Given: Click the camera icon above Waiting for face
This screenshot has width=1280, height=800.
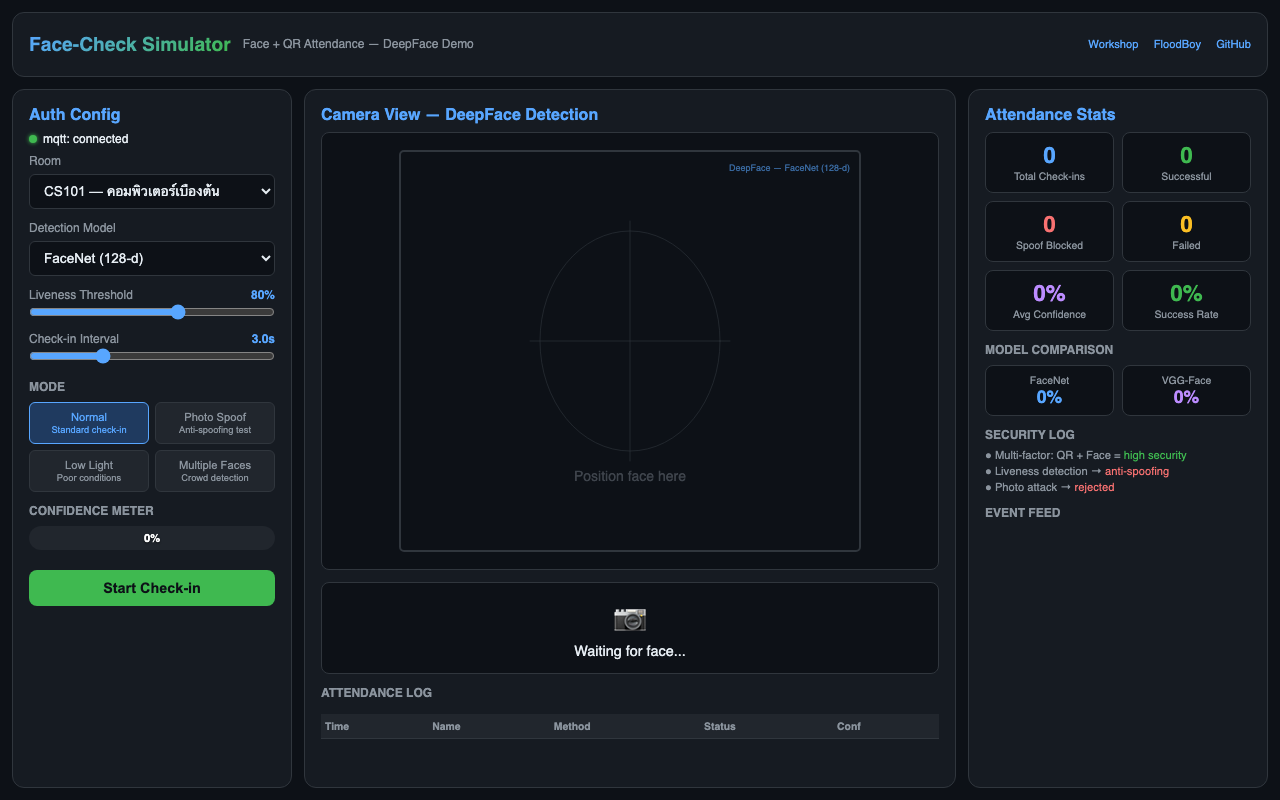Looking at the screenshot, I should pyautogui.click(x=629, y=619).
